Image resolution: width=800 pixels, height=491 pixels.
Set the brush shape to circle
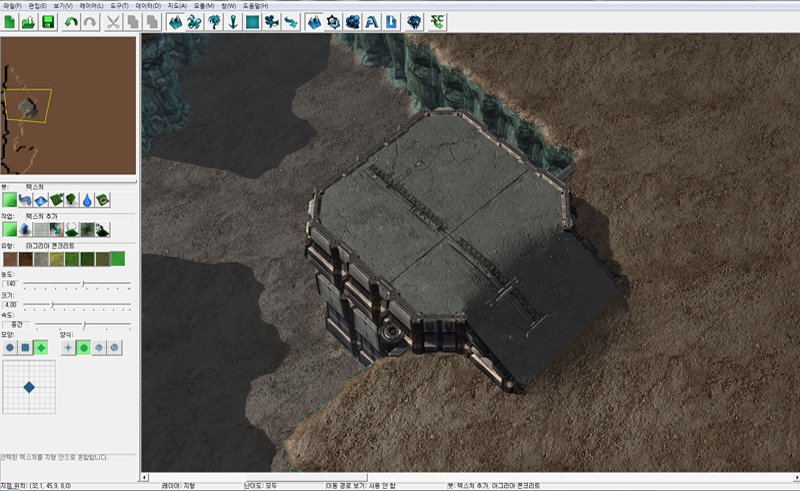[x=10, y=348]
